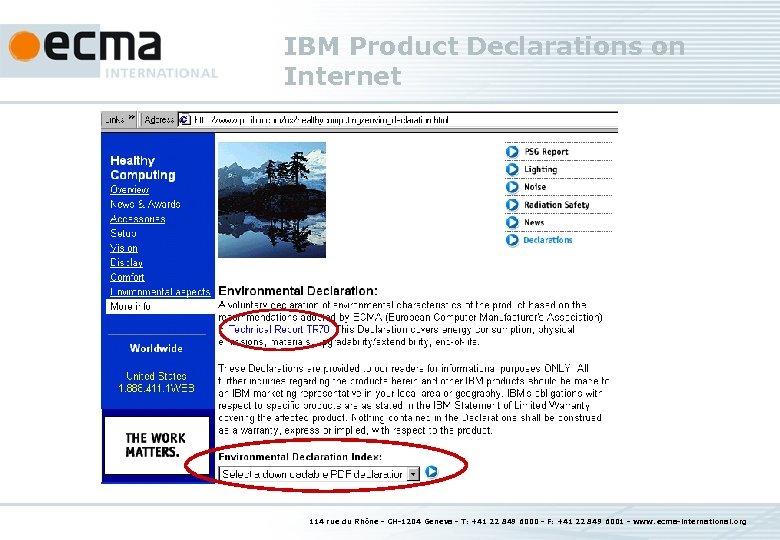
Task: Click the Declarations arrow icon
Action: (x=512, y=240)
